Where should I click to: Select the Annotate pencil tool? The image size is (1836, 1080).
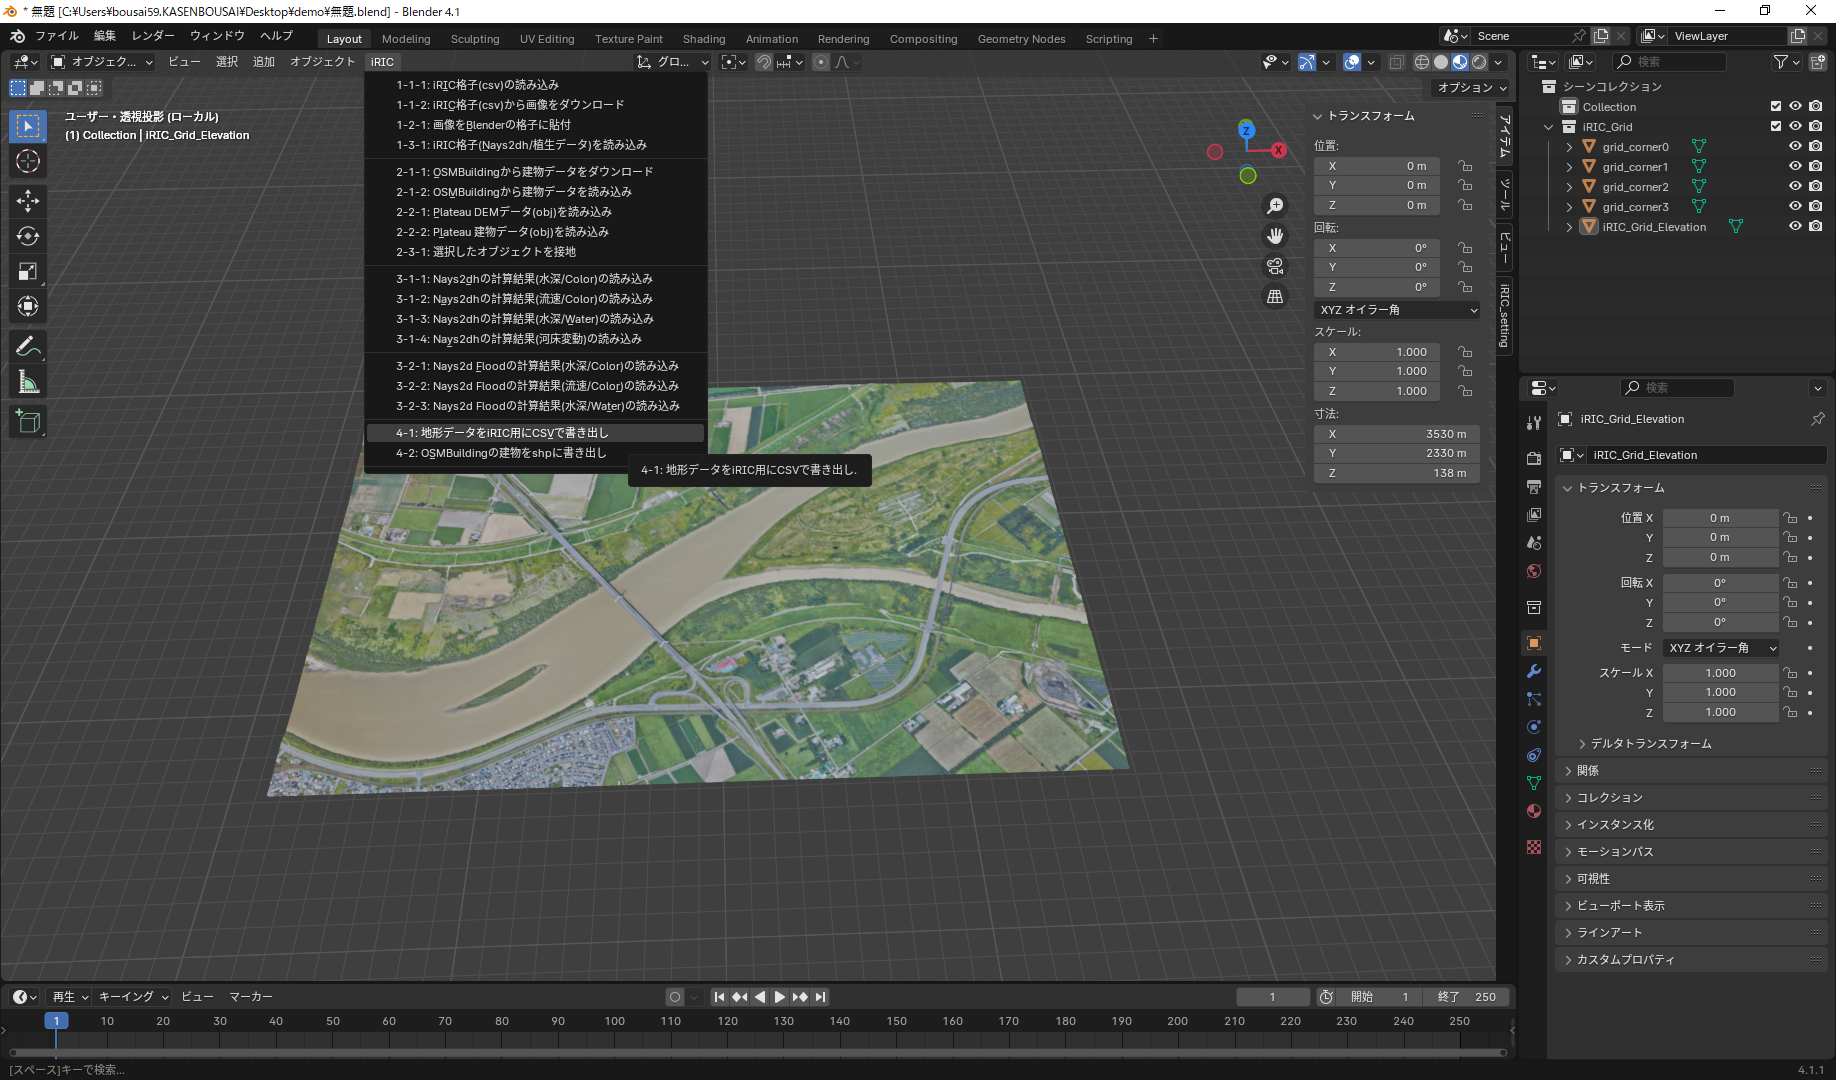coord(28,347)
